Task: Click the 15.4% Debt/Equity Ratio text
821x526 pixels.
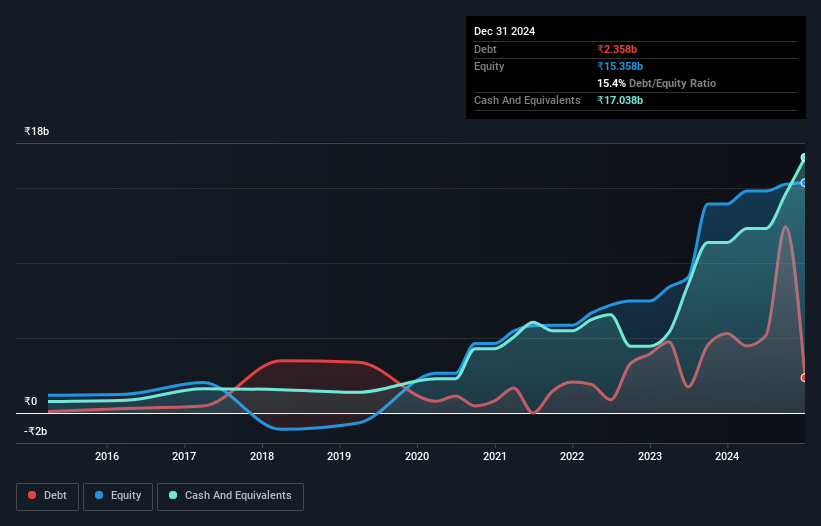Action: coord(657,83)
